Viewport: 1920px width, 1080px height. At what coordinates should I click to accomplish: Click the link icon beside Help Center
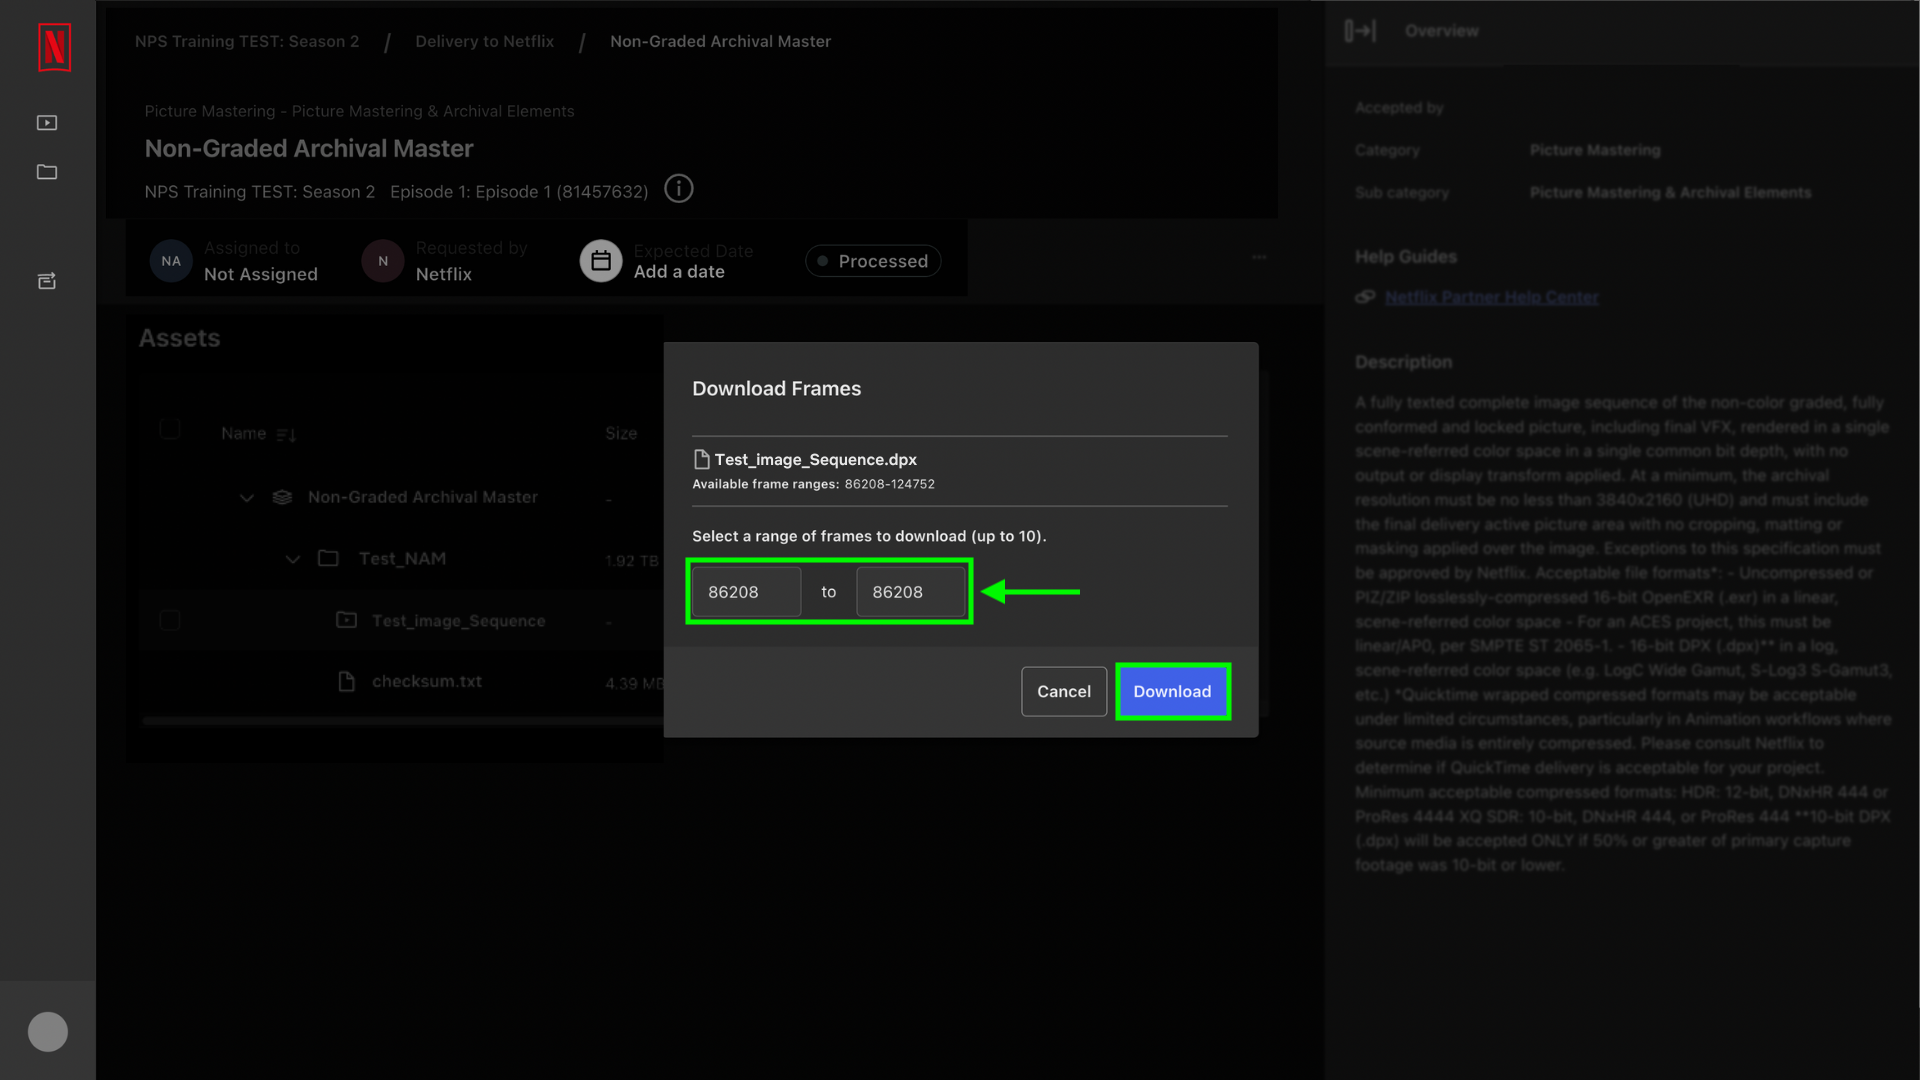(1365, 297)
